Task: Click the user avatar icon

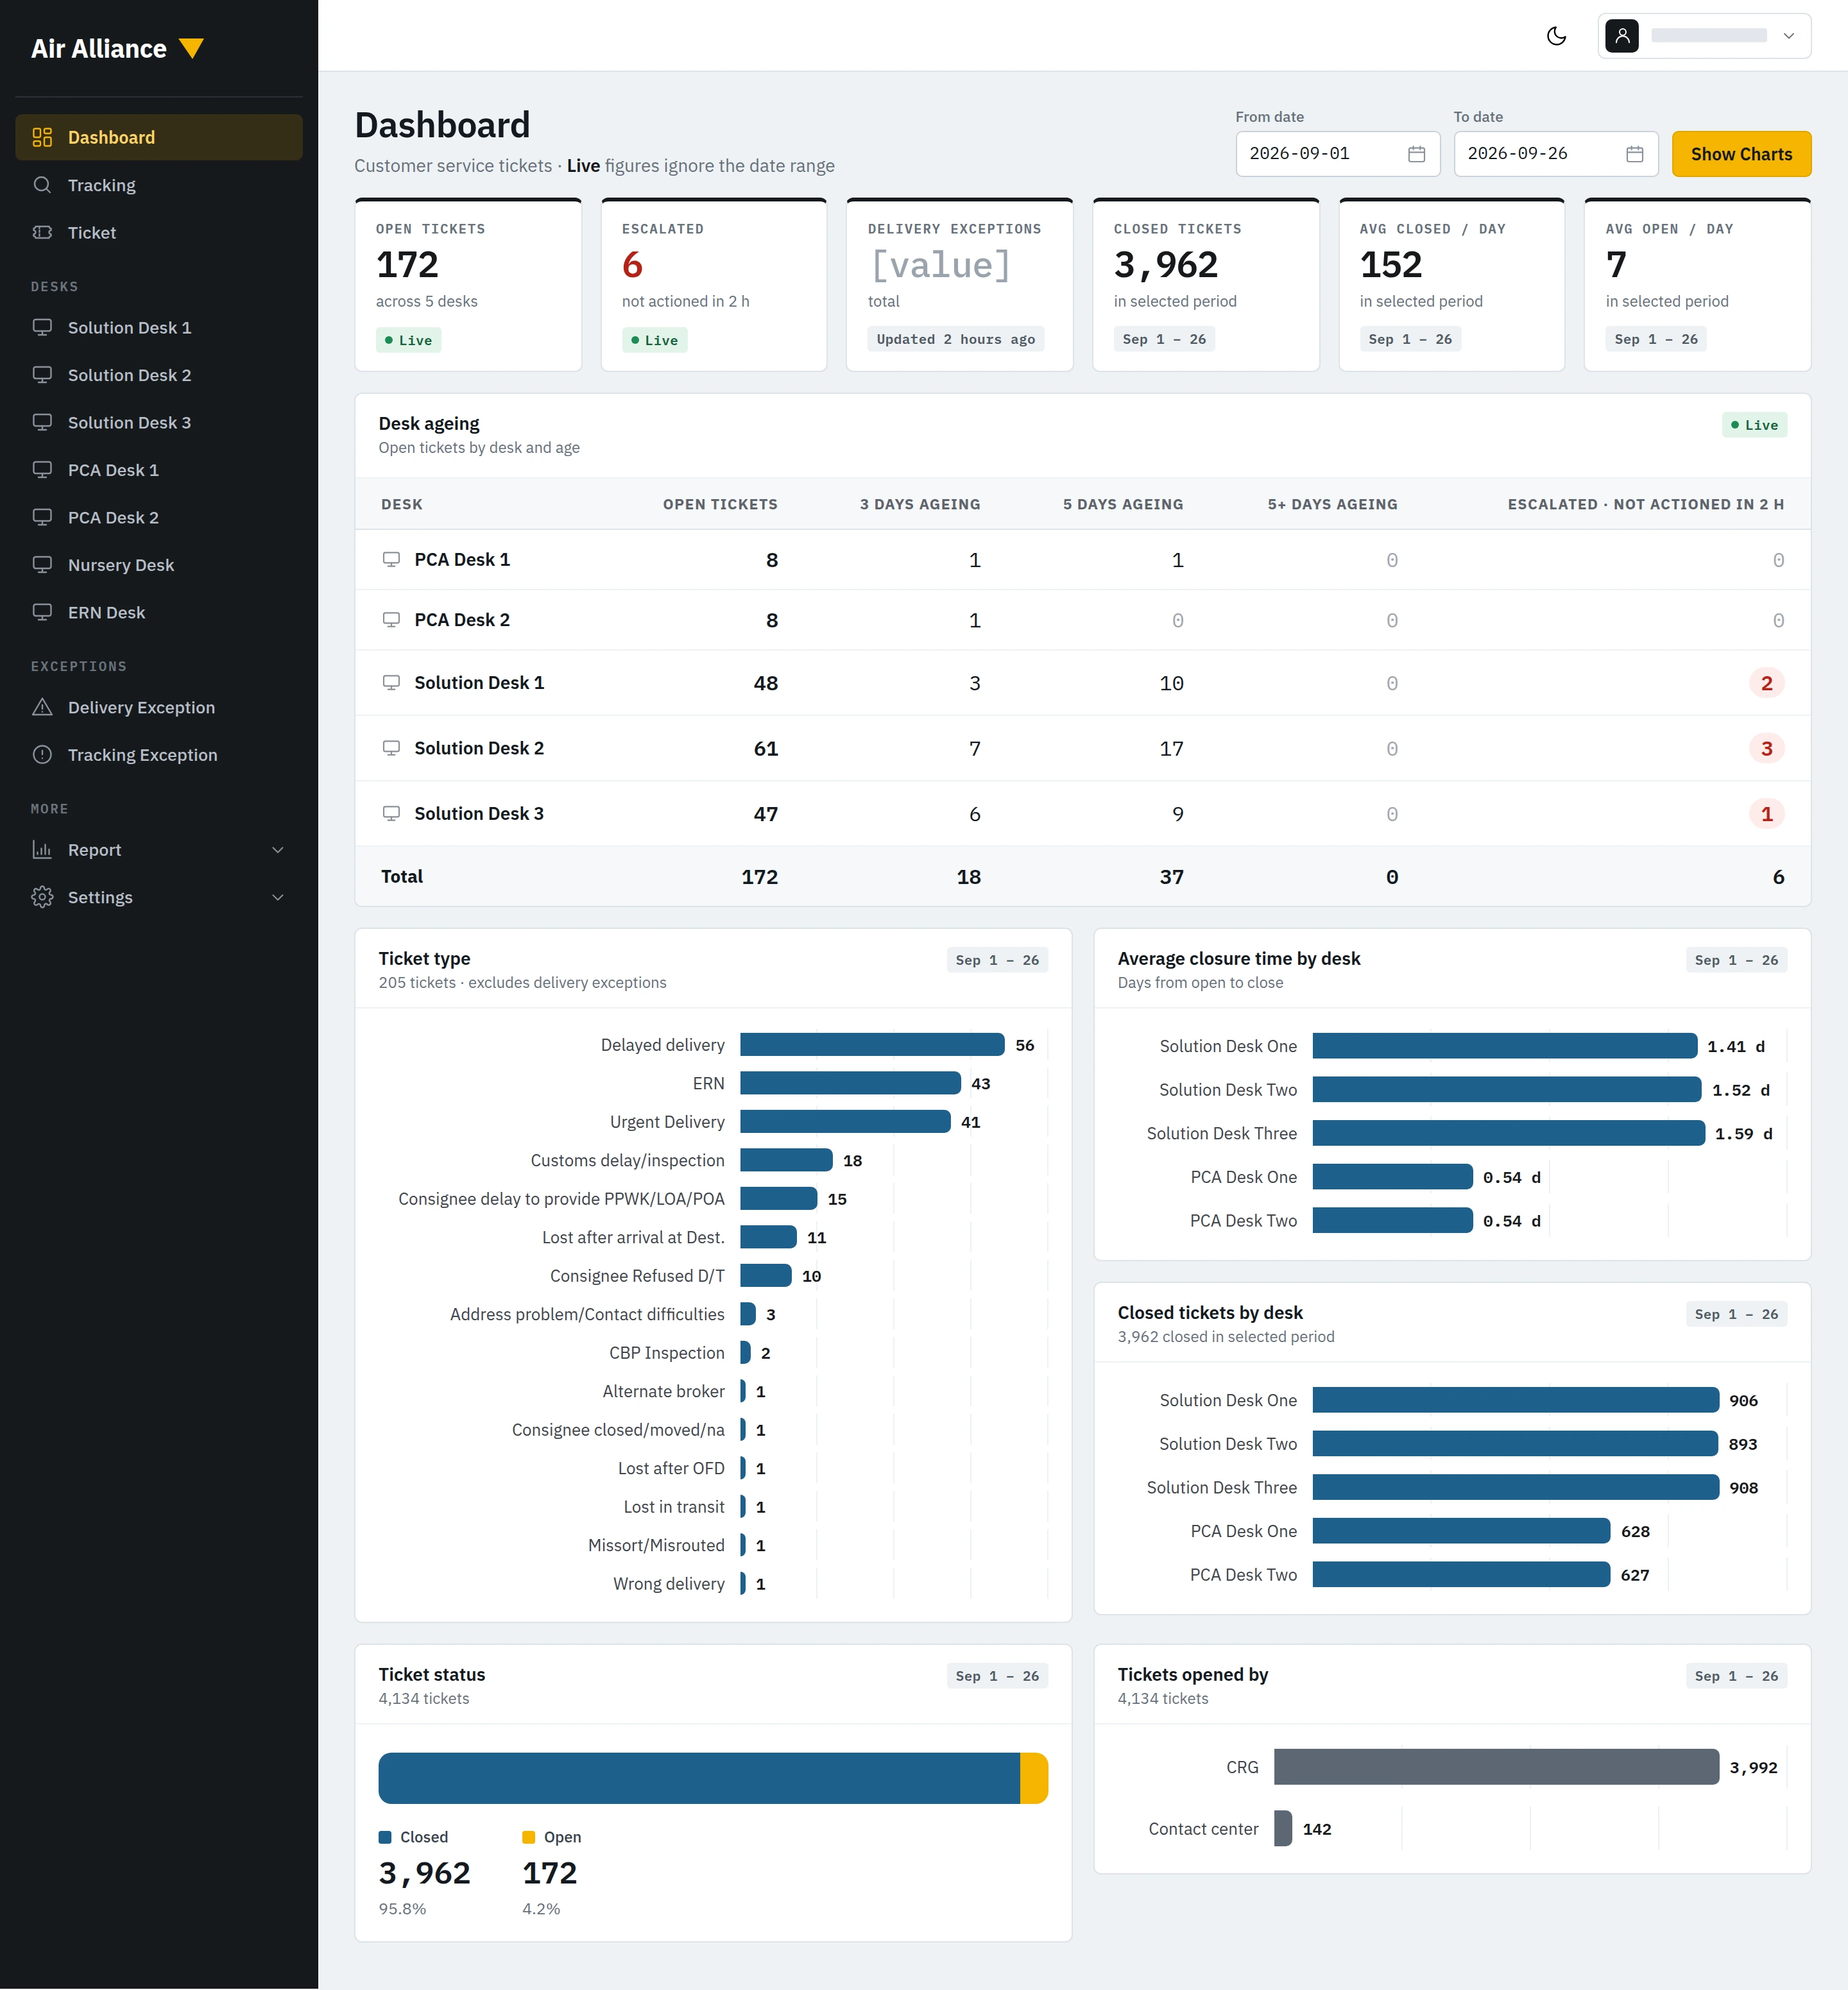Action: [1621, 36]
